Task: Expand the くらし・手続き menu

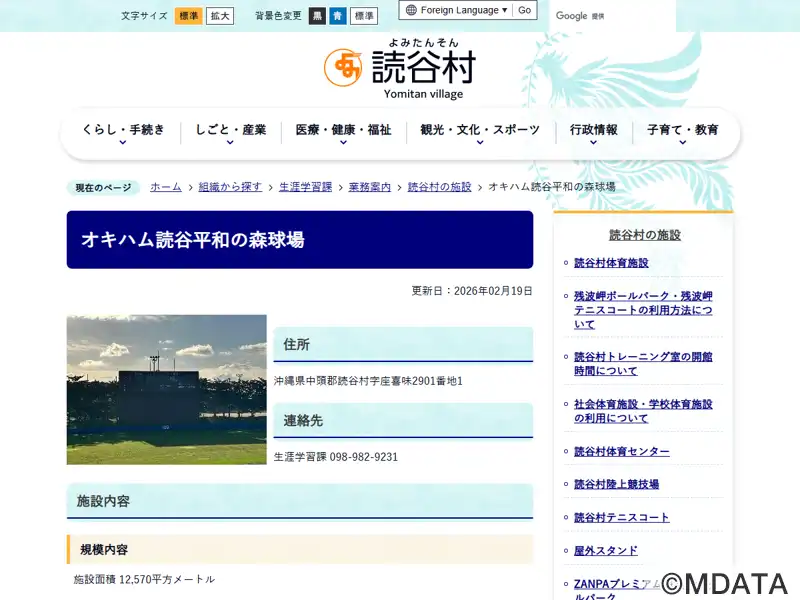Action: pyautogui.click(x=122, y=132)
